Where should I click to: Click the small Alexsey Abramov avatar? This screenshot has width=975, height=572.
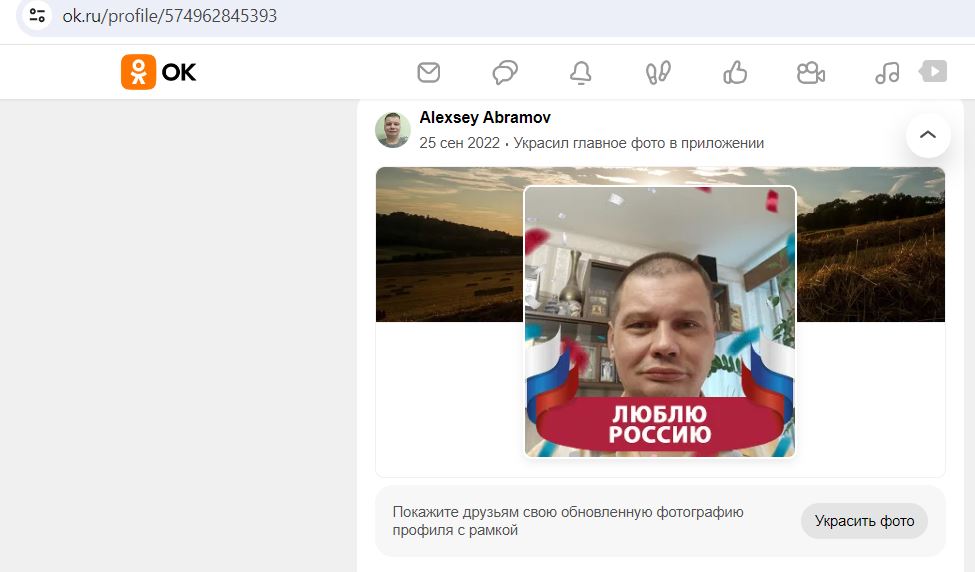pyautogui.click(x=393, y=130)
